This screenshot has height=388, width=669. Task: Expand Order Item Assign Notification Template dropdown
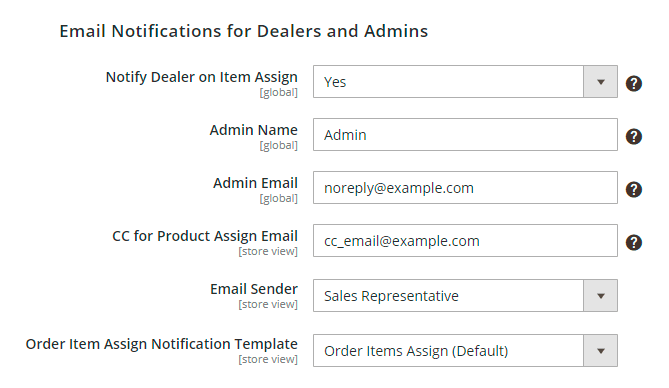[x=465, y=350]
